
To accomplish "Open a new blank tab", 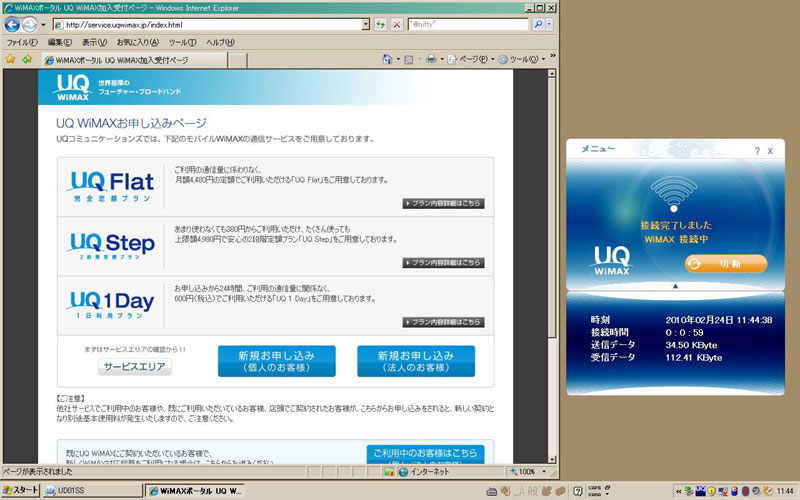I will pos(237,61).
